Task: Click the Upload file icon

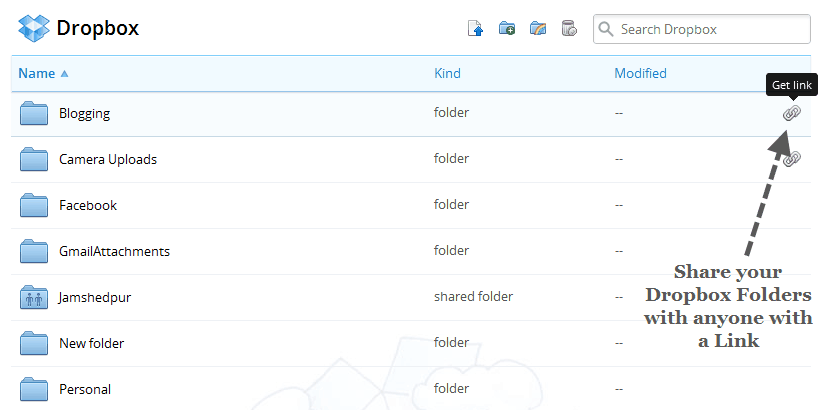Action: (x=476, y=29)
